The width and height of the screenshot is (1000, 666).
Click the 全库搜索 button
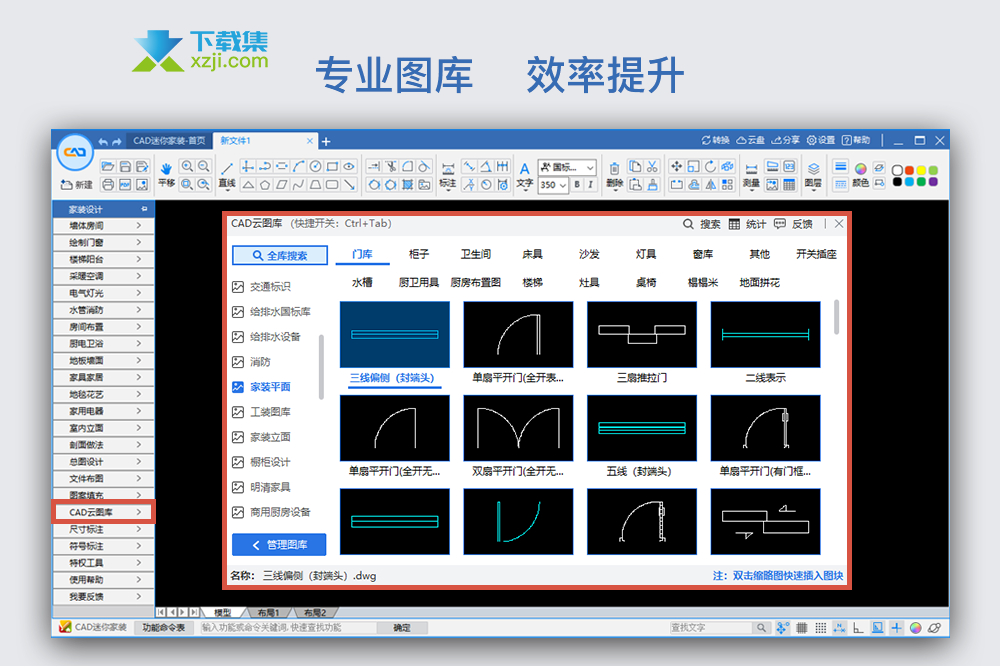tap(280, 255)
